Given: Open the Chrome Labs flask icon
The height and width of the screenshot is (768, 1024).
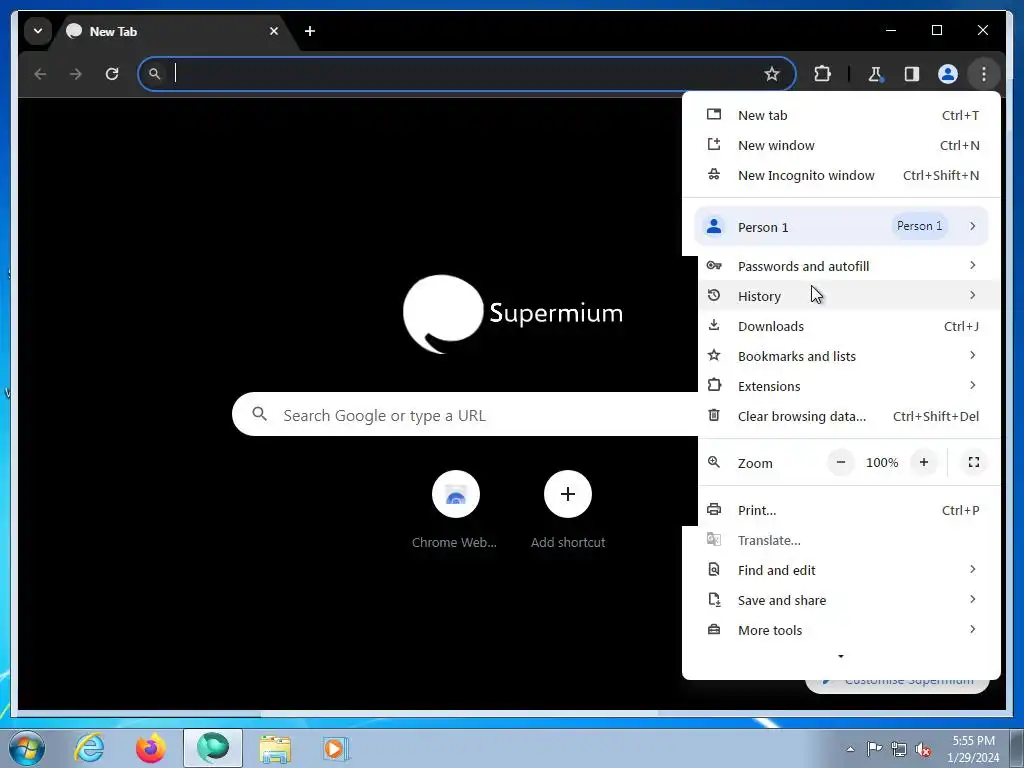Looking at the screenshot, I should click(x=875, y=74).
